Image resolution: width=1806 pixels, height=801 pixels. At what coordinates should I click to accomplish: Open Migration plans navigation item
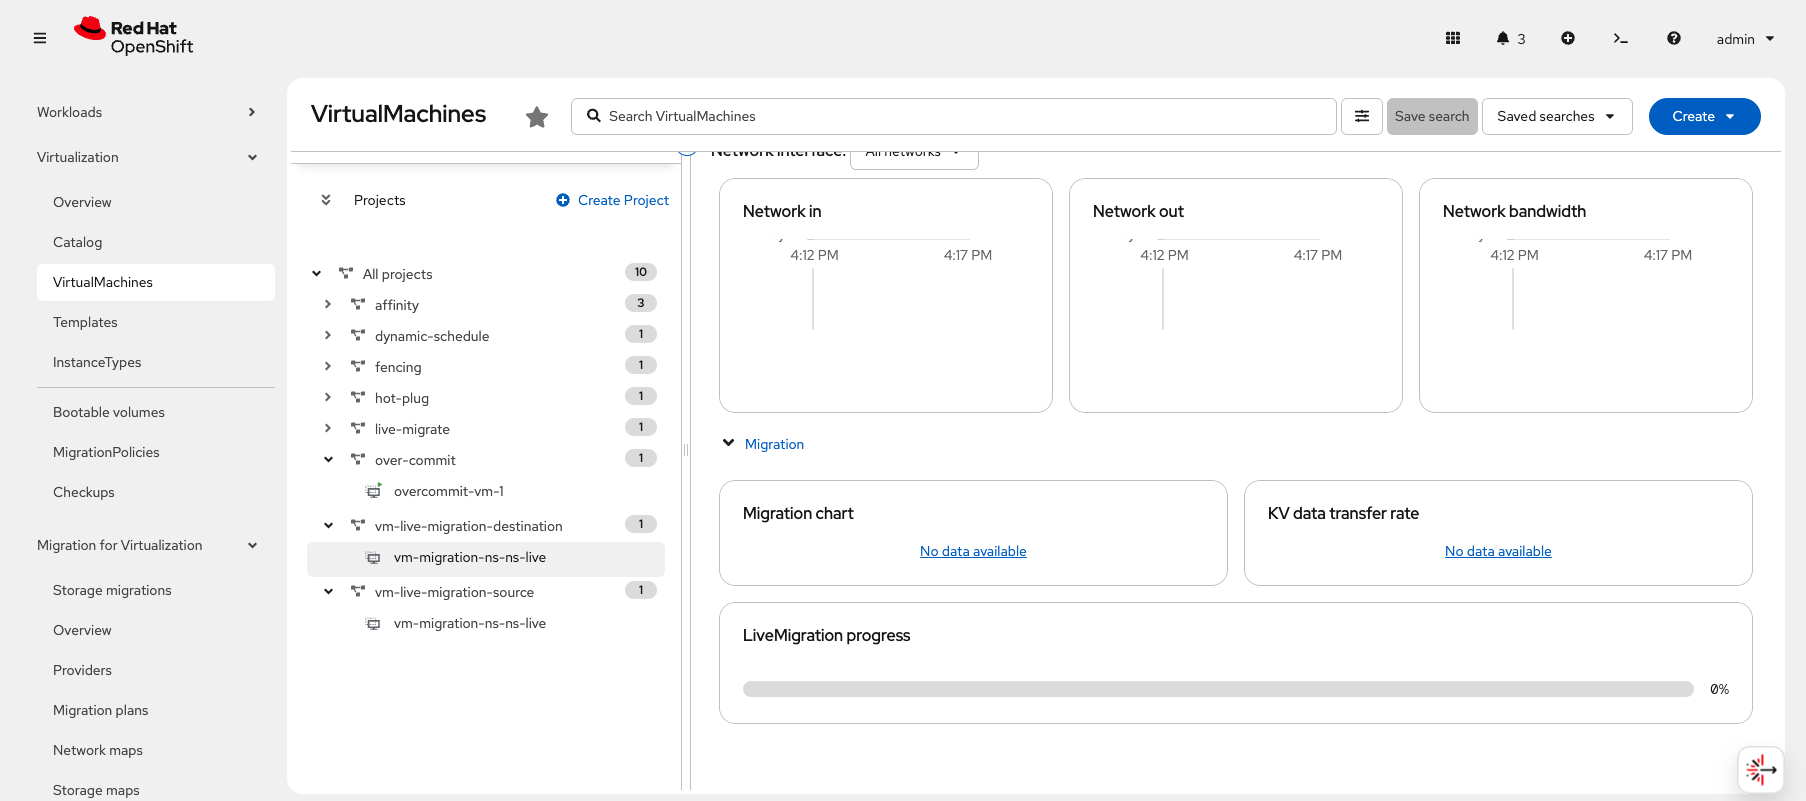point(100,710)
